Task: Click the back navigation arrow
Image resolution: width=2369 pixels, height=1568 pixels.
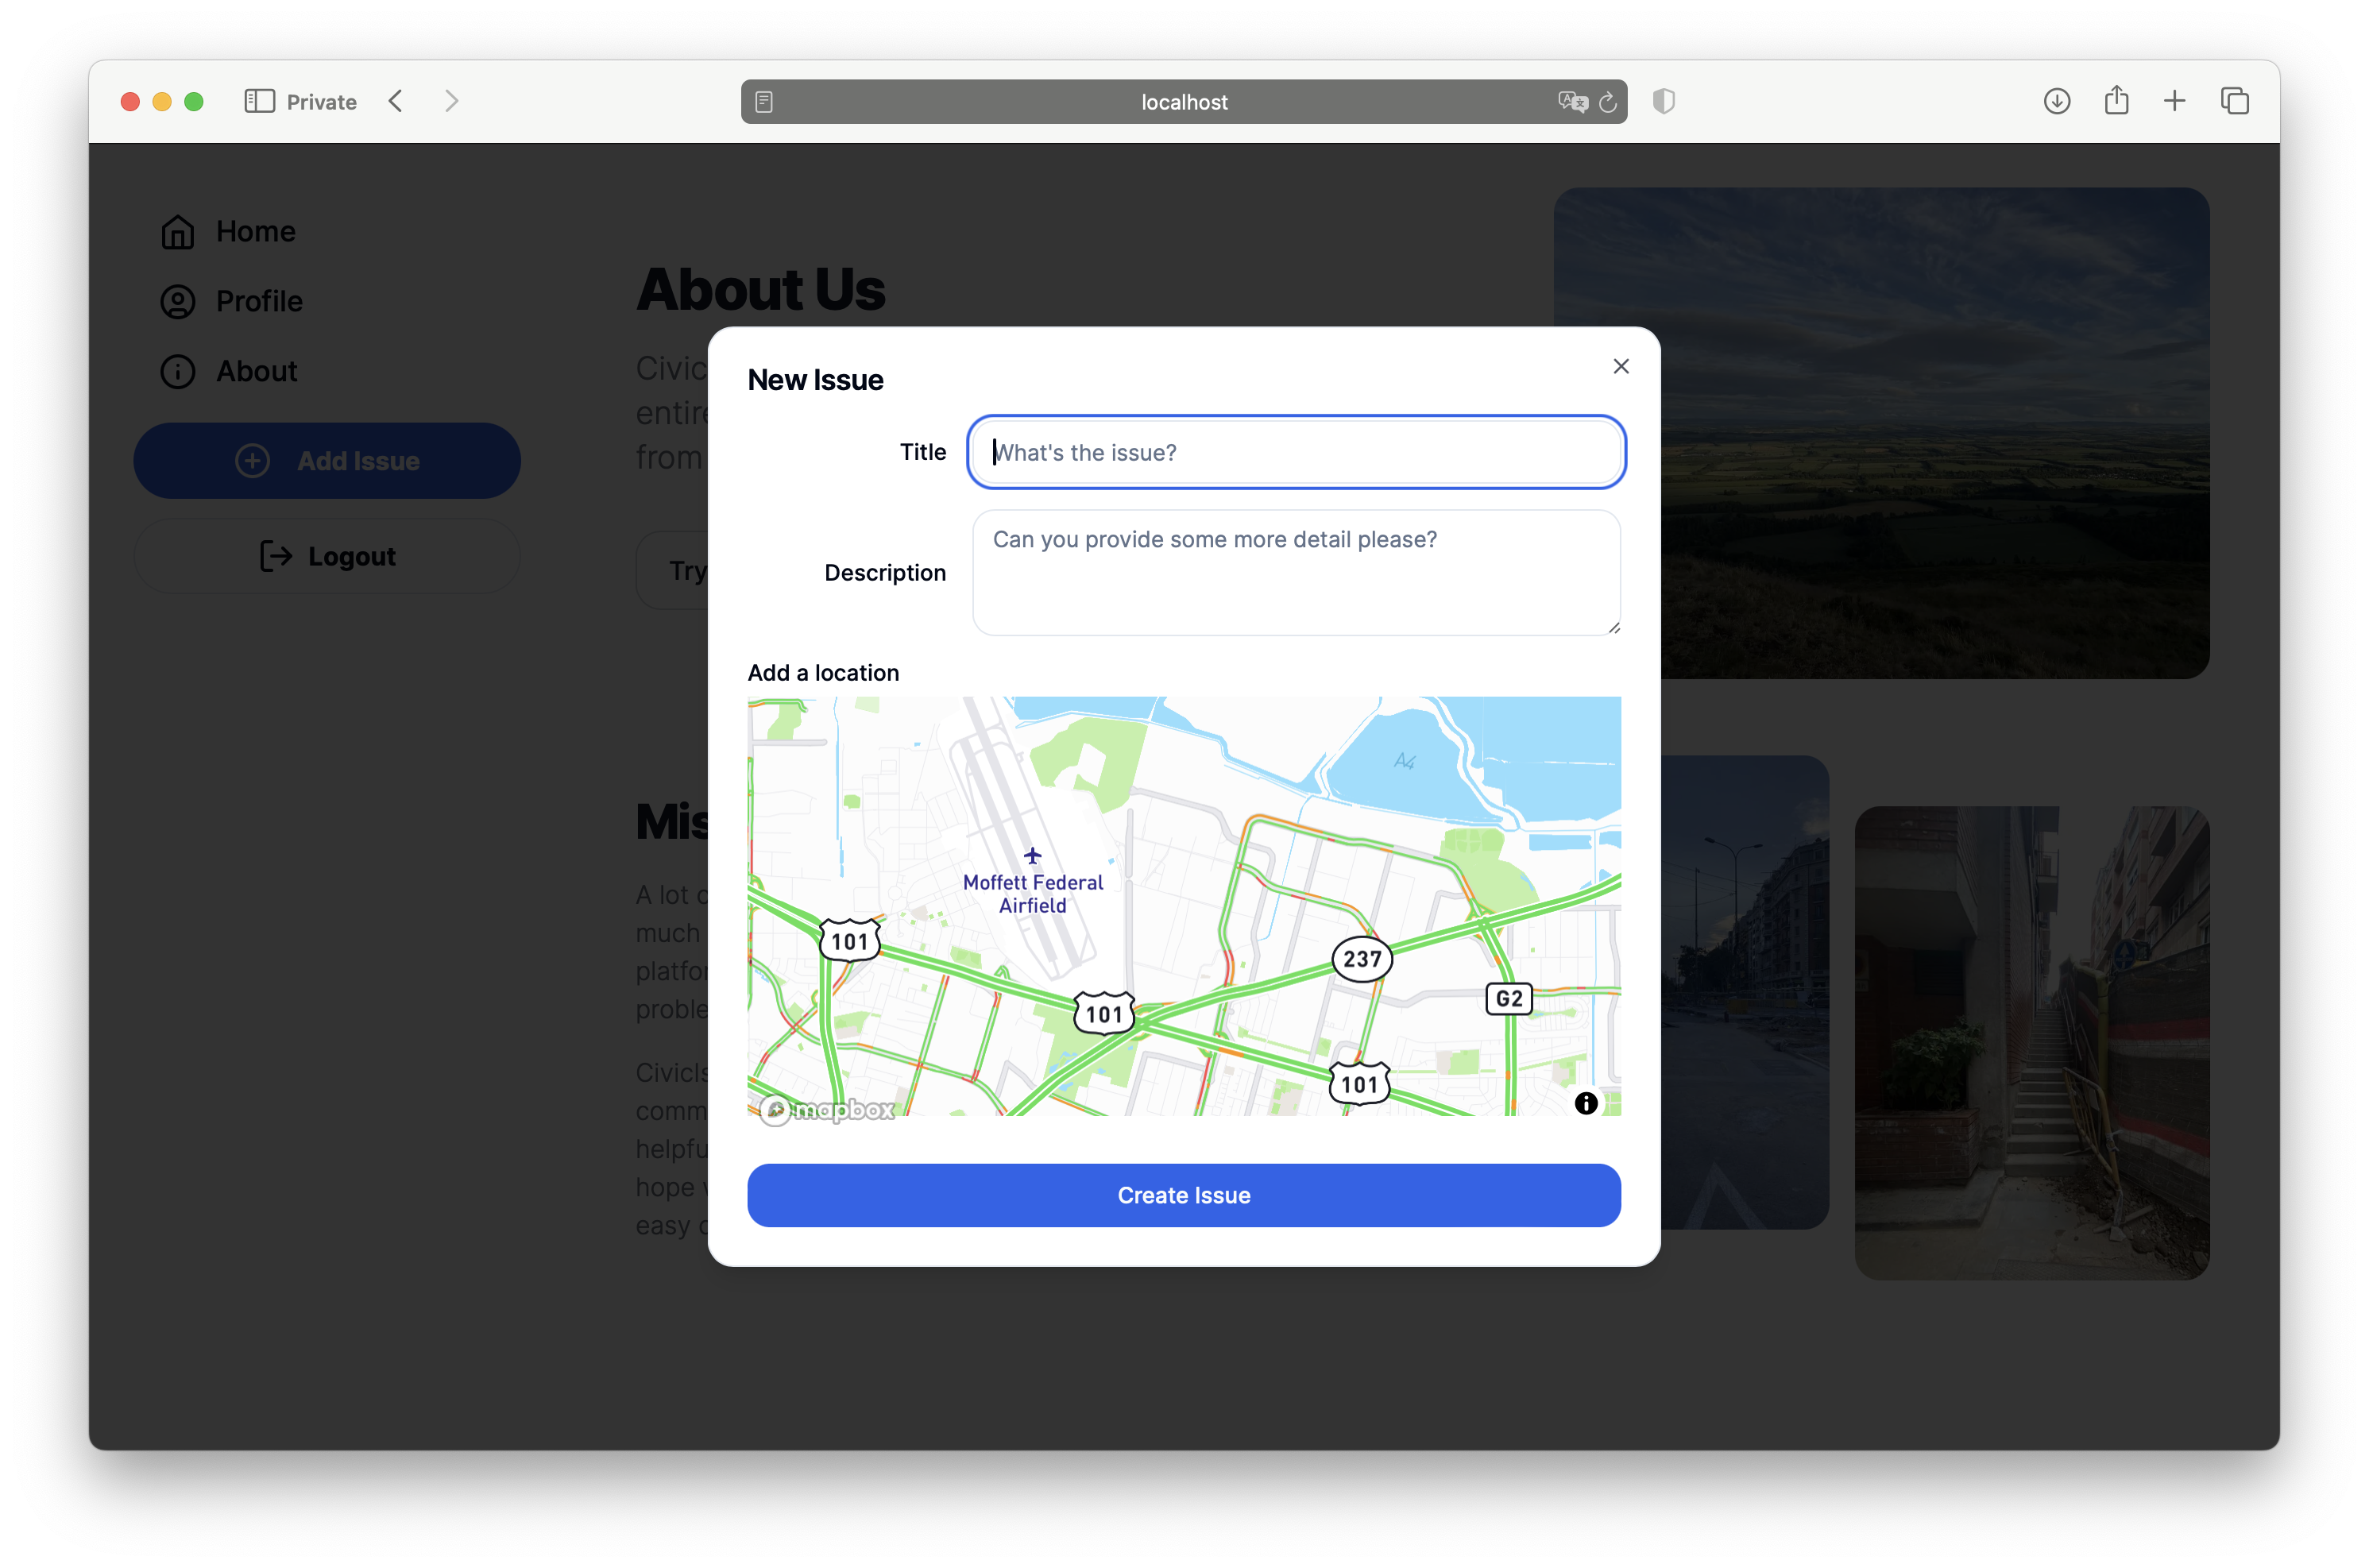Action: click(395, 101)
